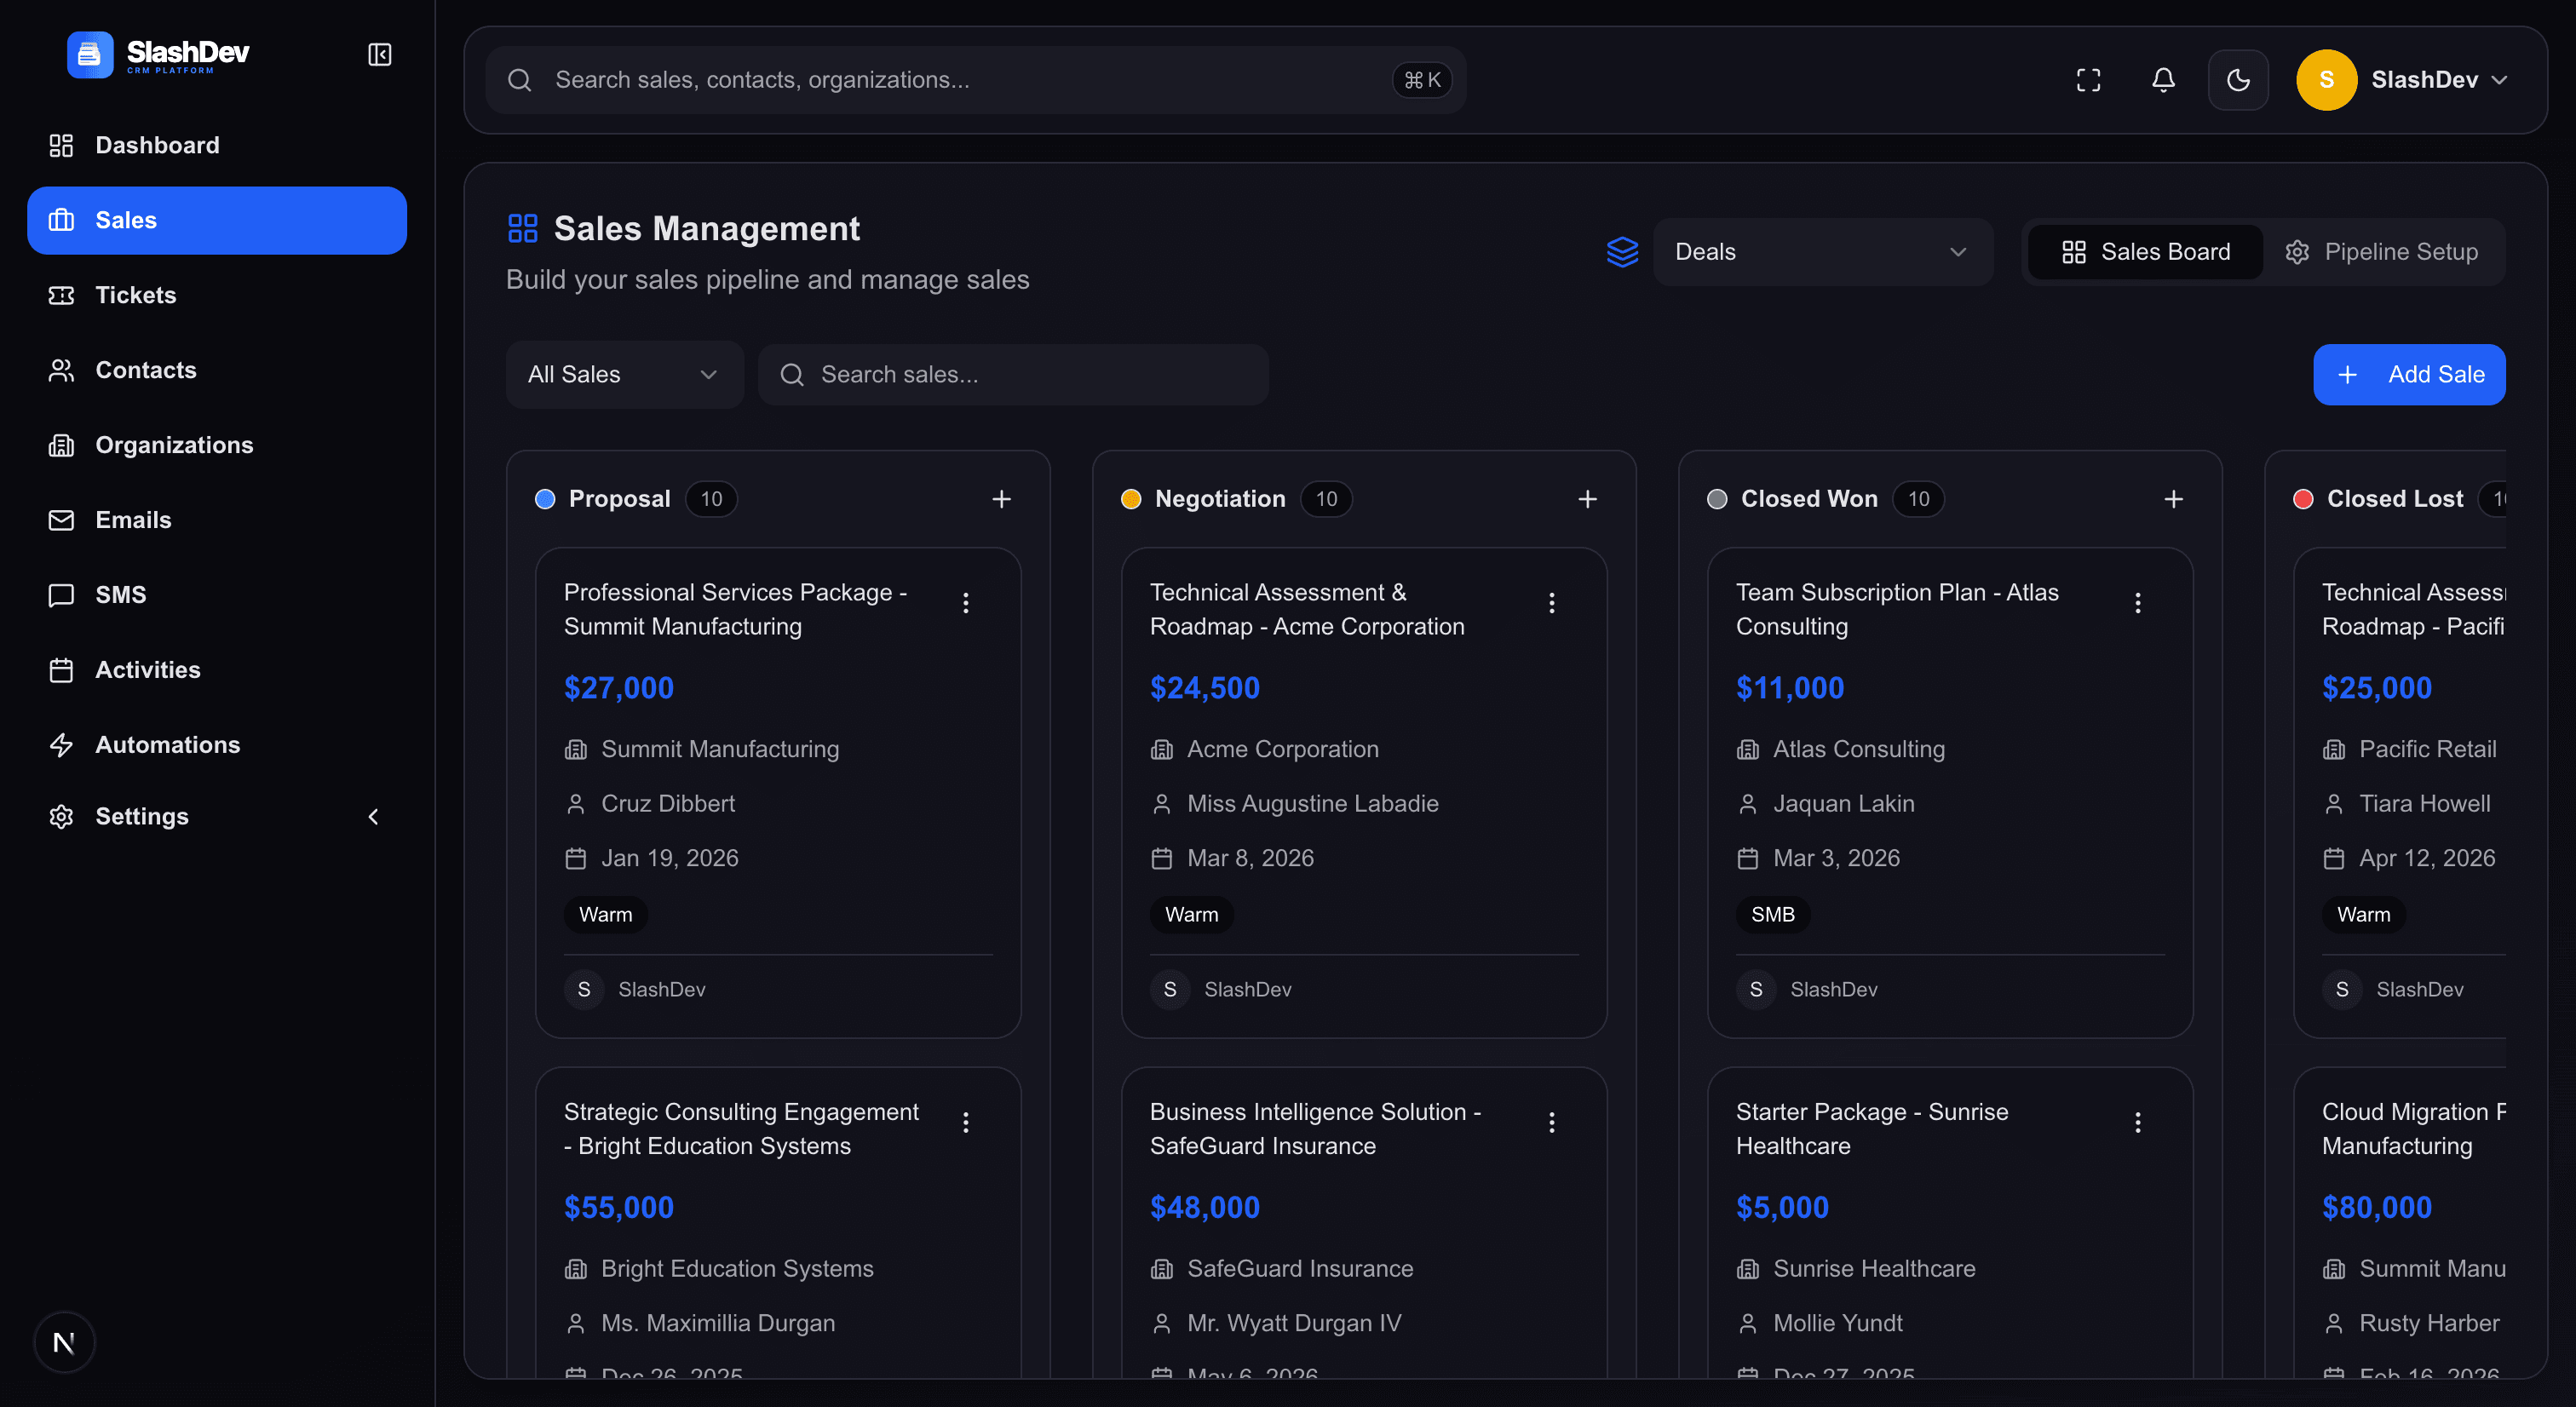Open options menu for Summit Manufacturing deal card
The image size is (2576, 1407).
(965, 603)
